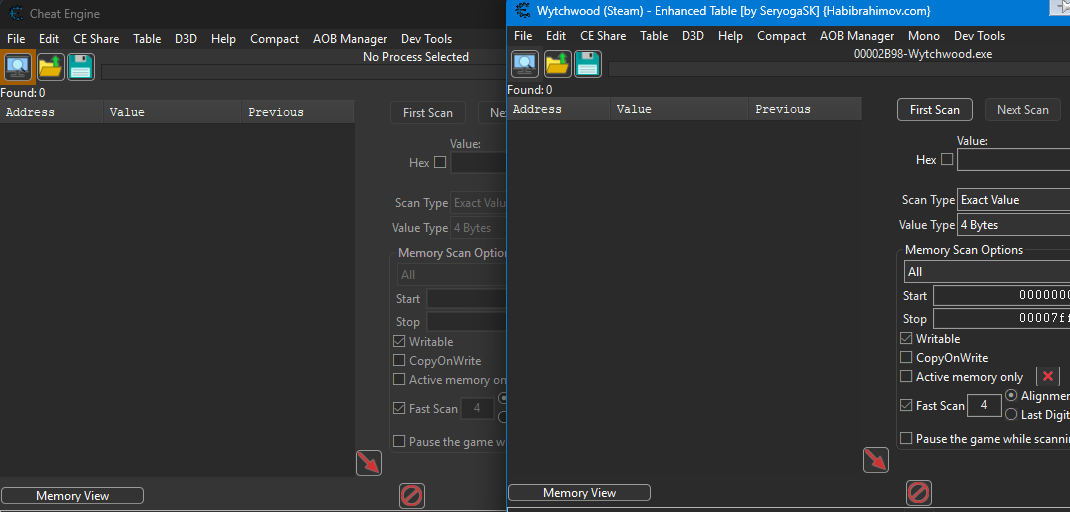
Task: Click red arrow add-address icon in Wytchwood window
Action: 876,460
